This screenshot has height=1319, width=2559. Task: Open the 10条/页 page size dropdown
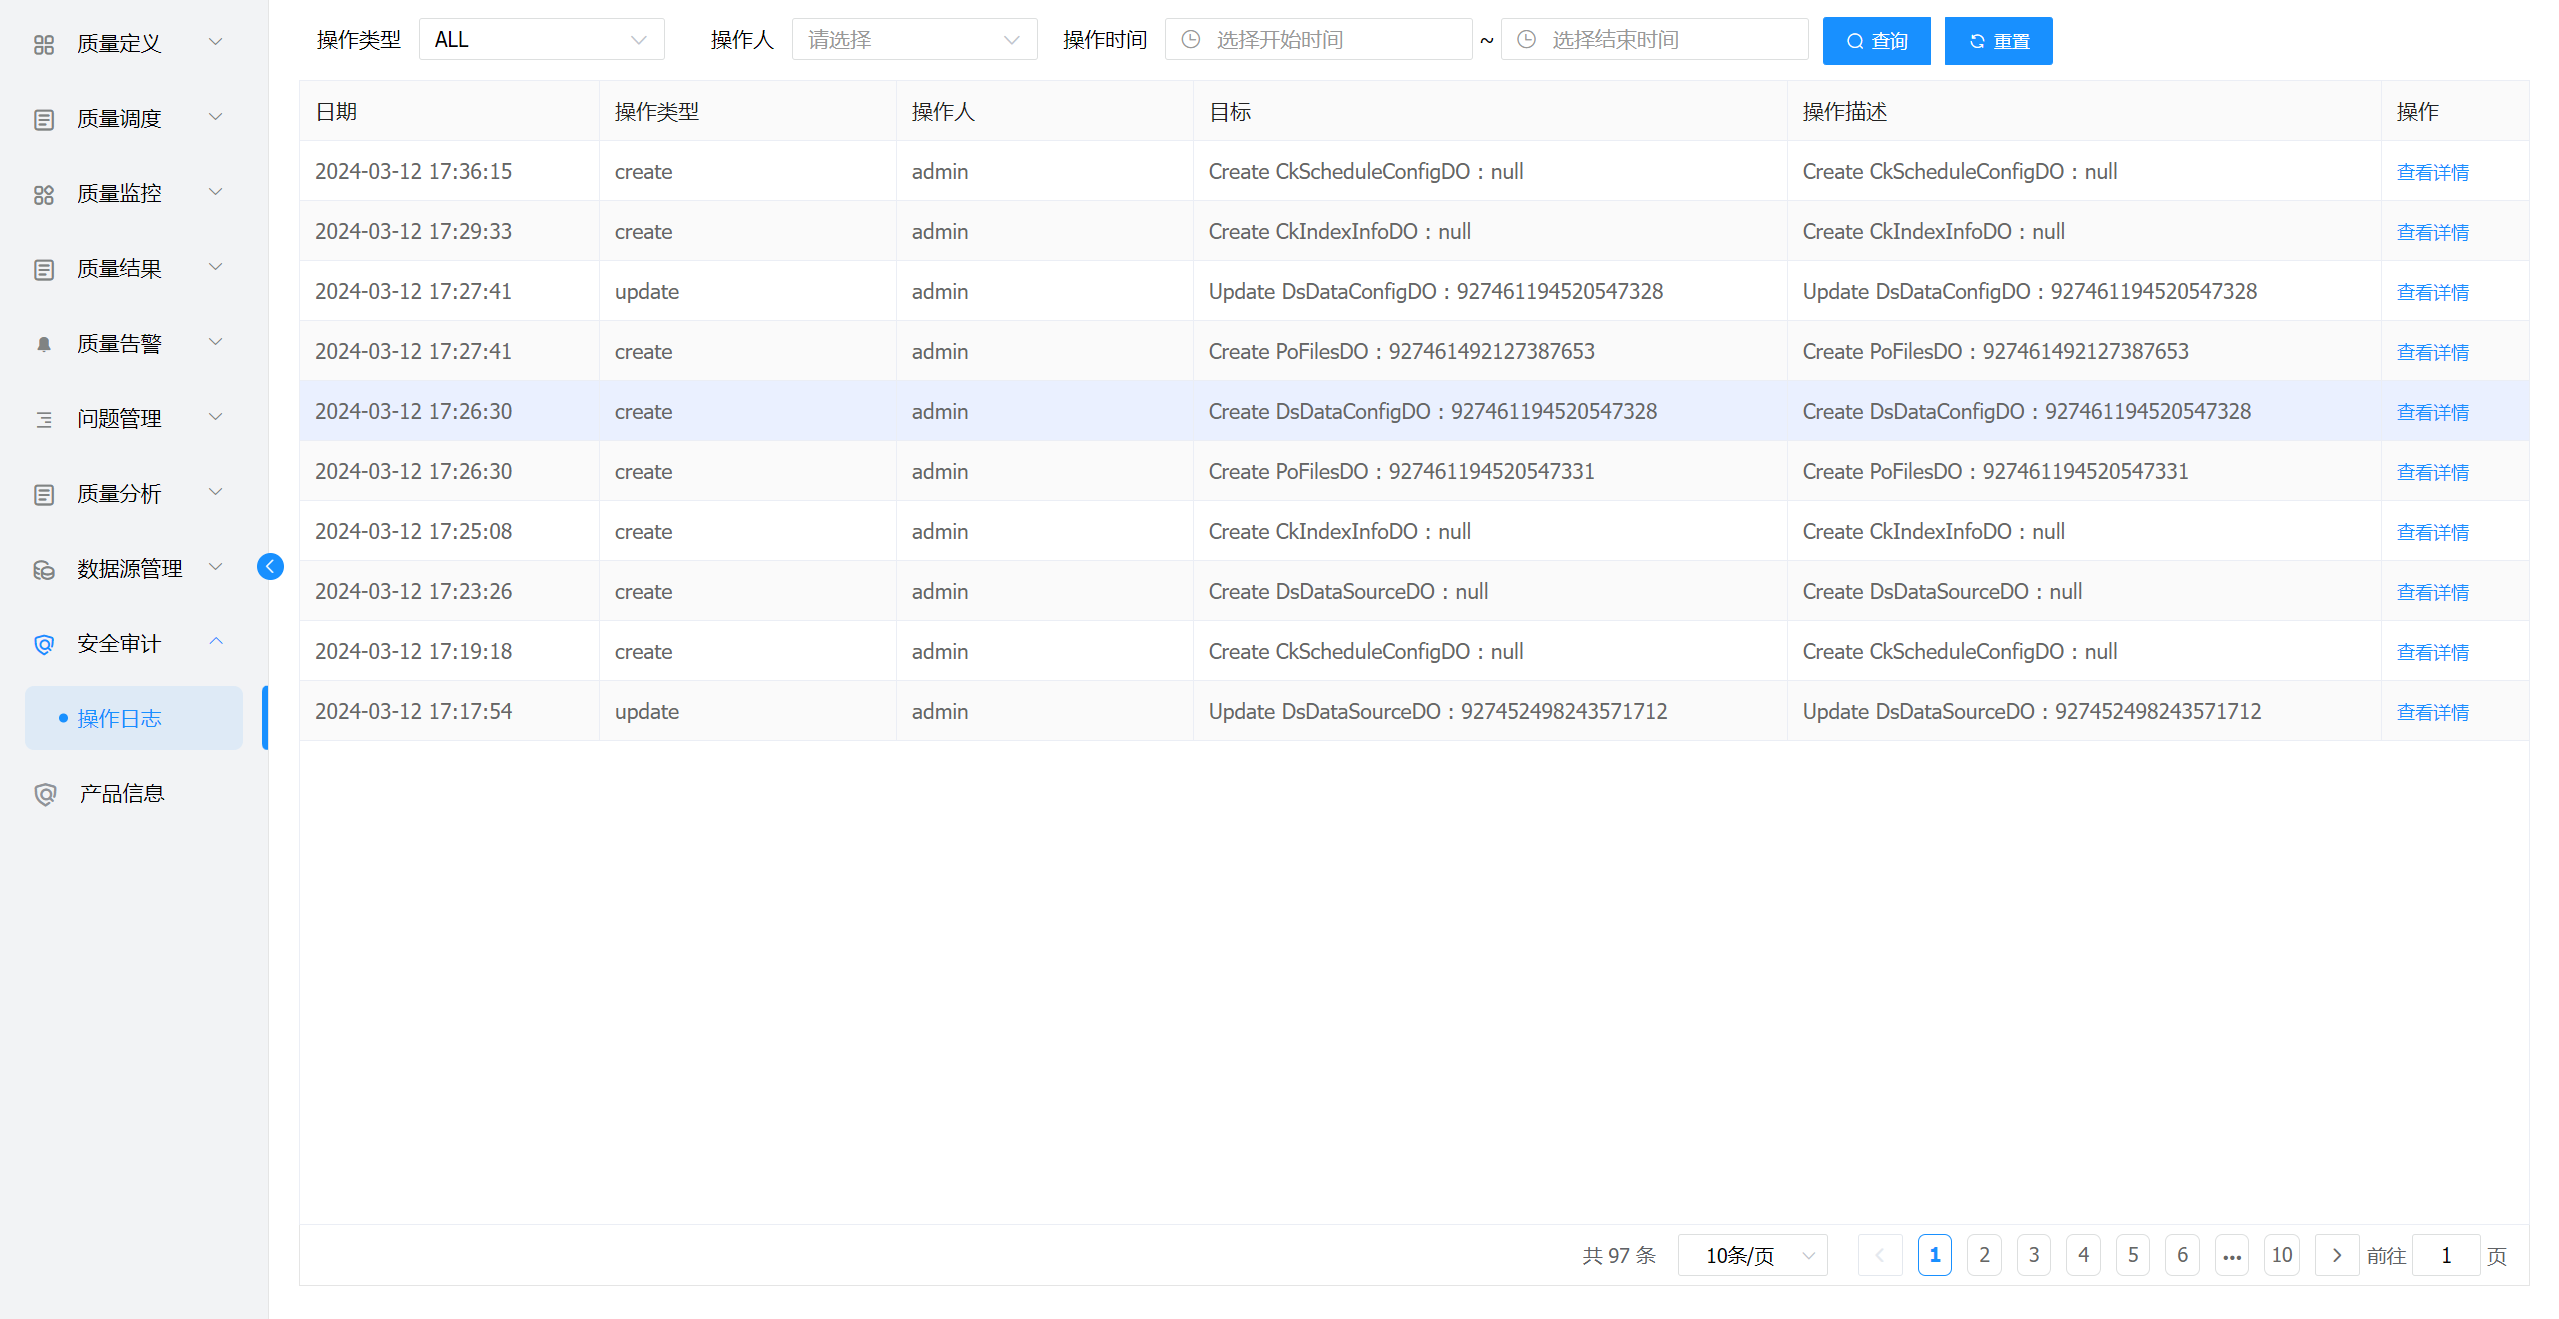point(1752,1255)
